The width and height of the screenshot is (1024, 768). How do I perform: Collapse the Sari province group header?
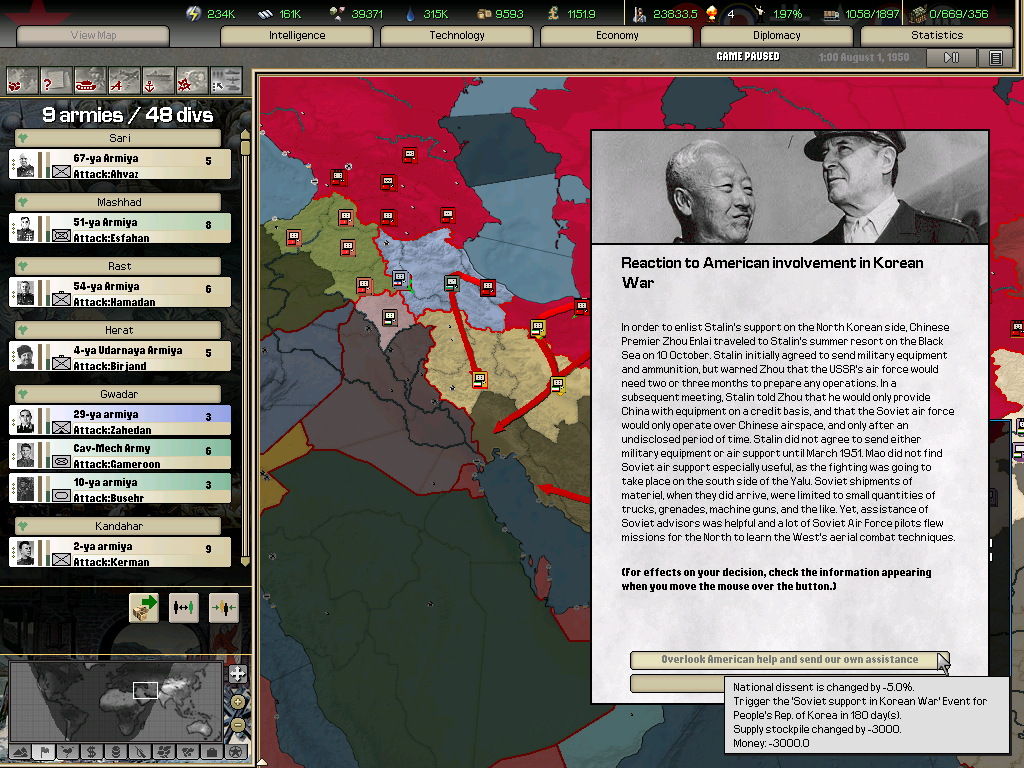120,138
